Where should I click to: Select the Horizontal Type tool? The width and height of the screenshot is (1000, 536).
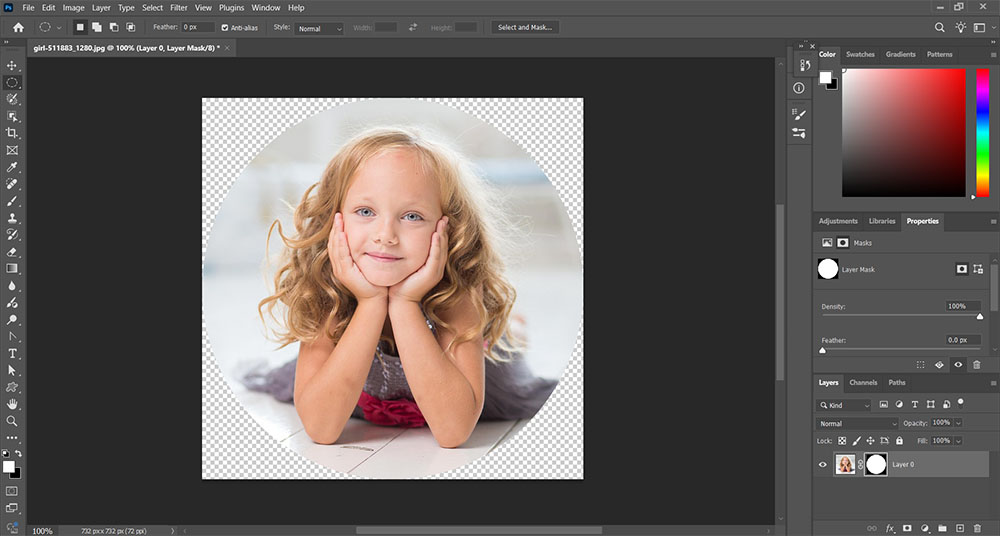click(12, 353)
